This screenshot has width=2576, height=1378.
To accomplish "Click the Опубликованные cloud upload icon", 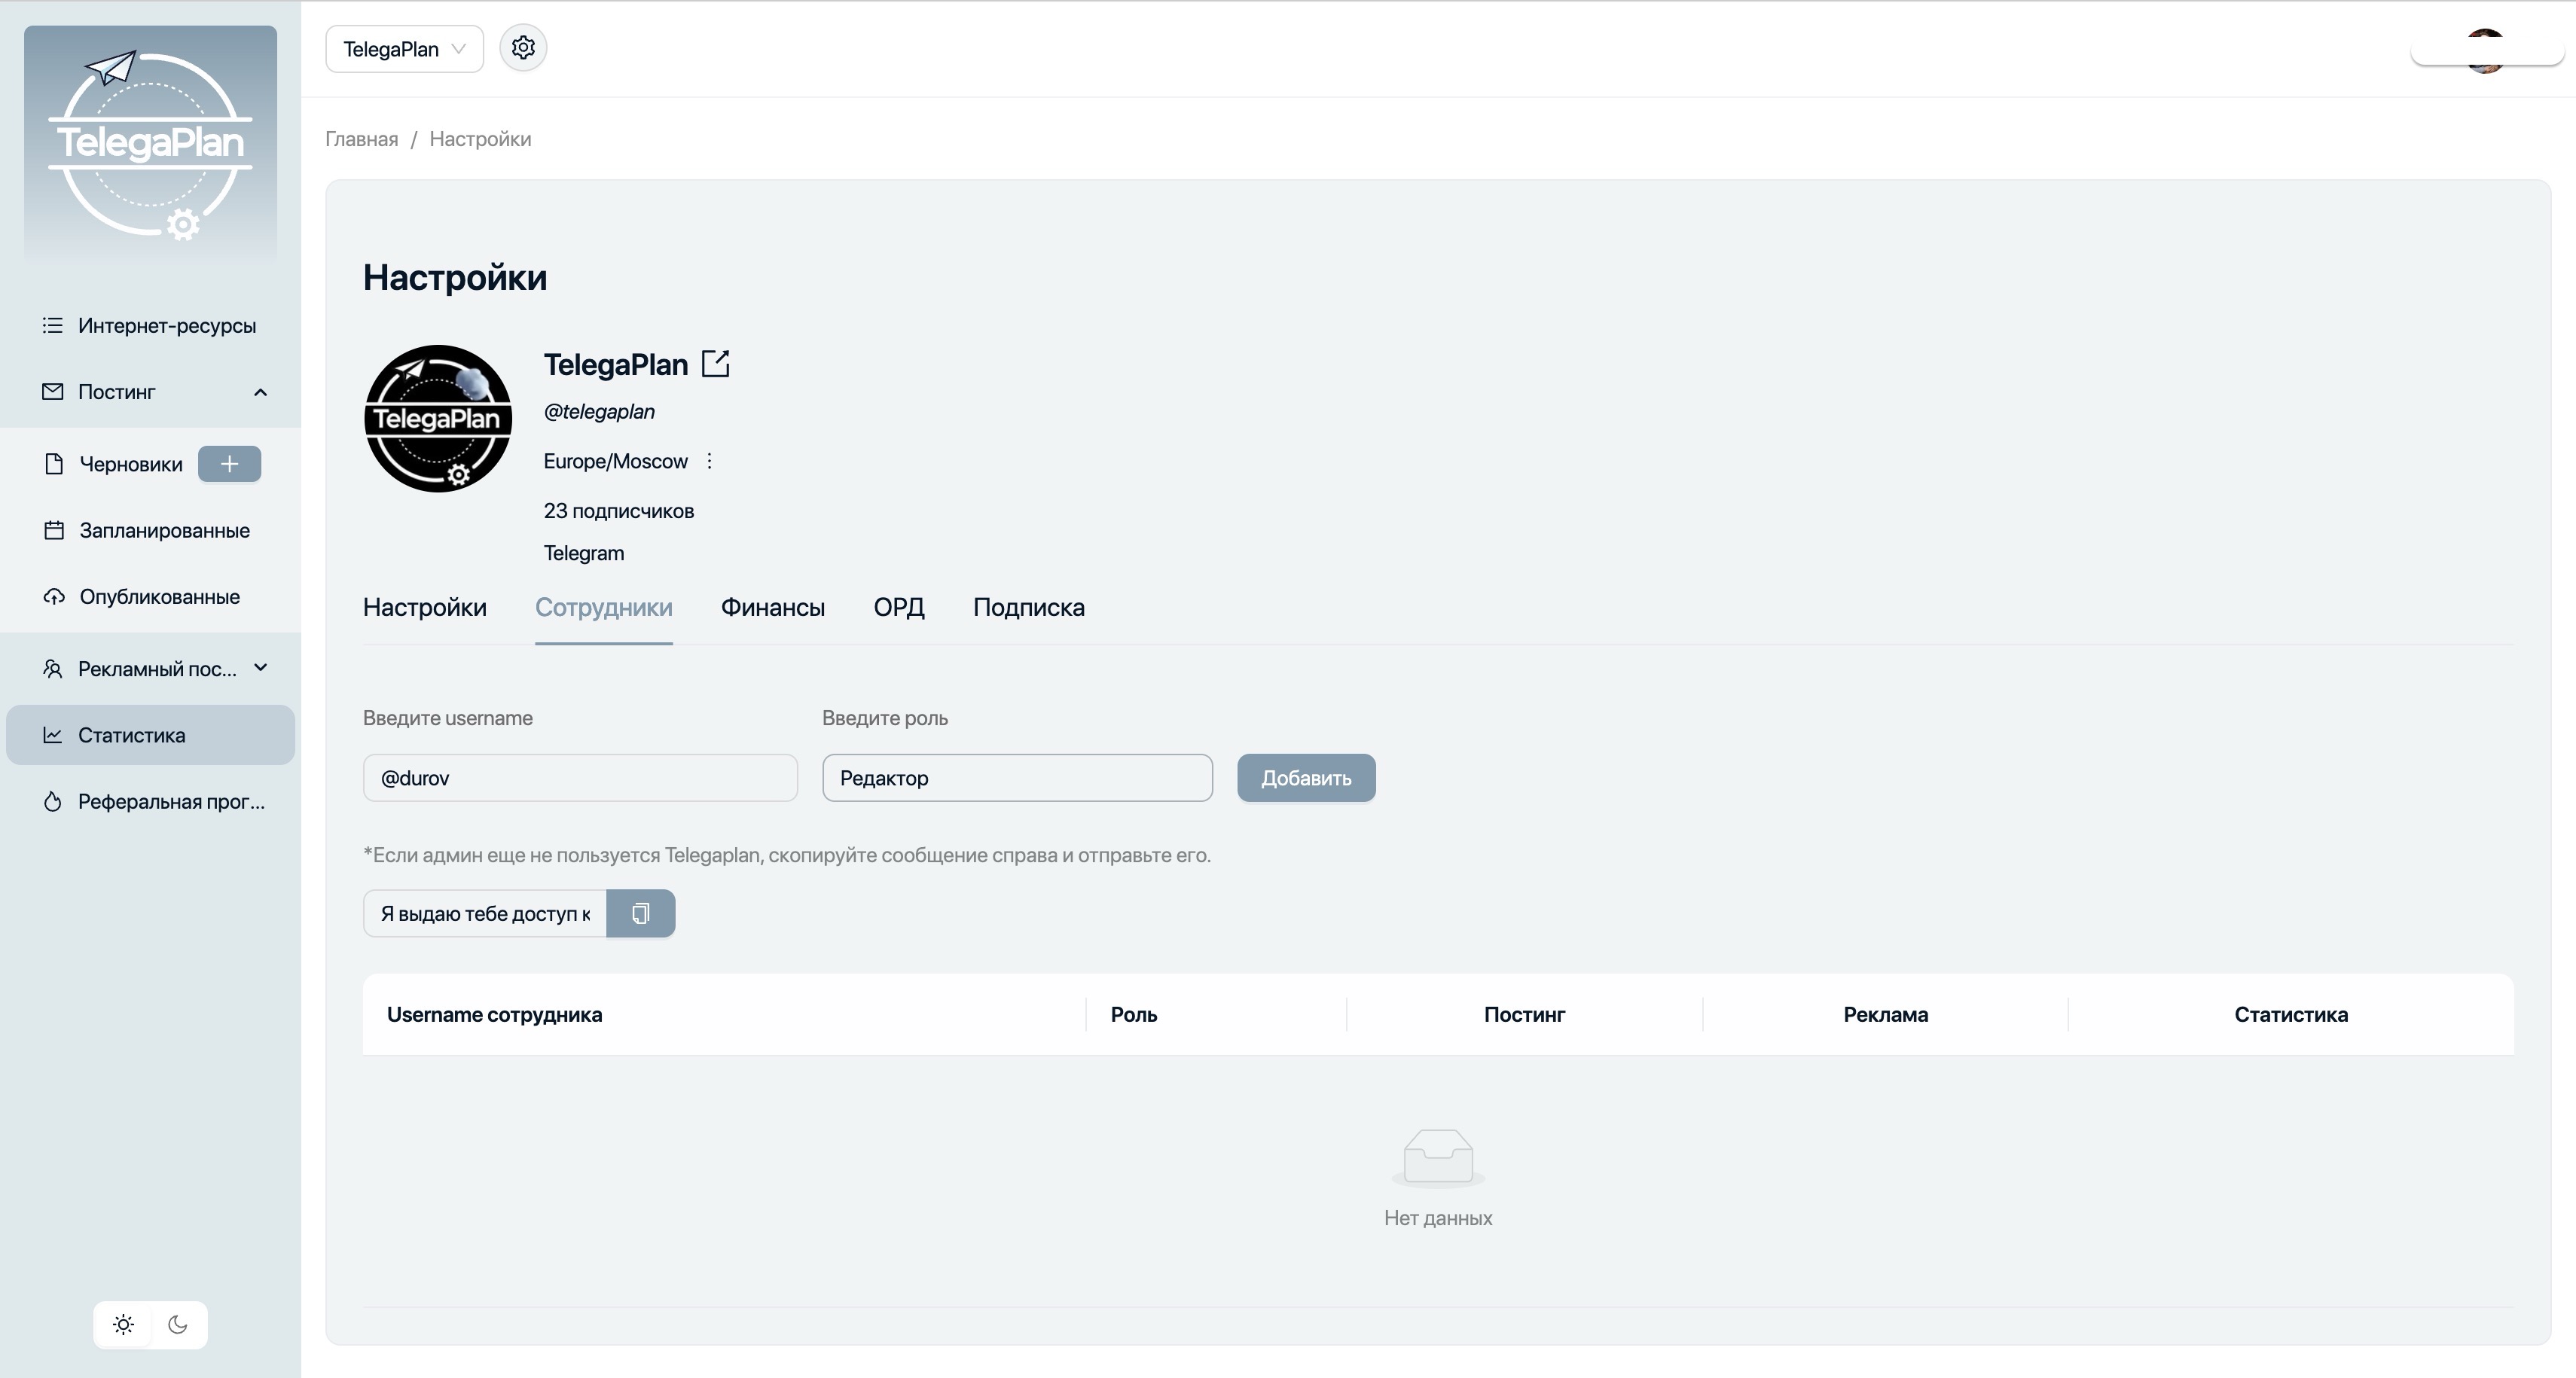I will tap(54, 596).
